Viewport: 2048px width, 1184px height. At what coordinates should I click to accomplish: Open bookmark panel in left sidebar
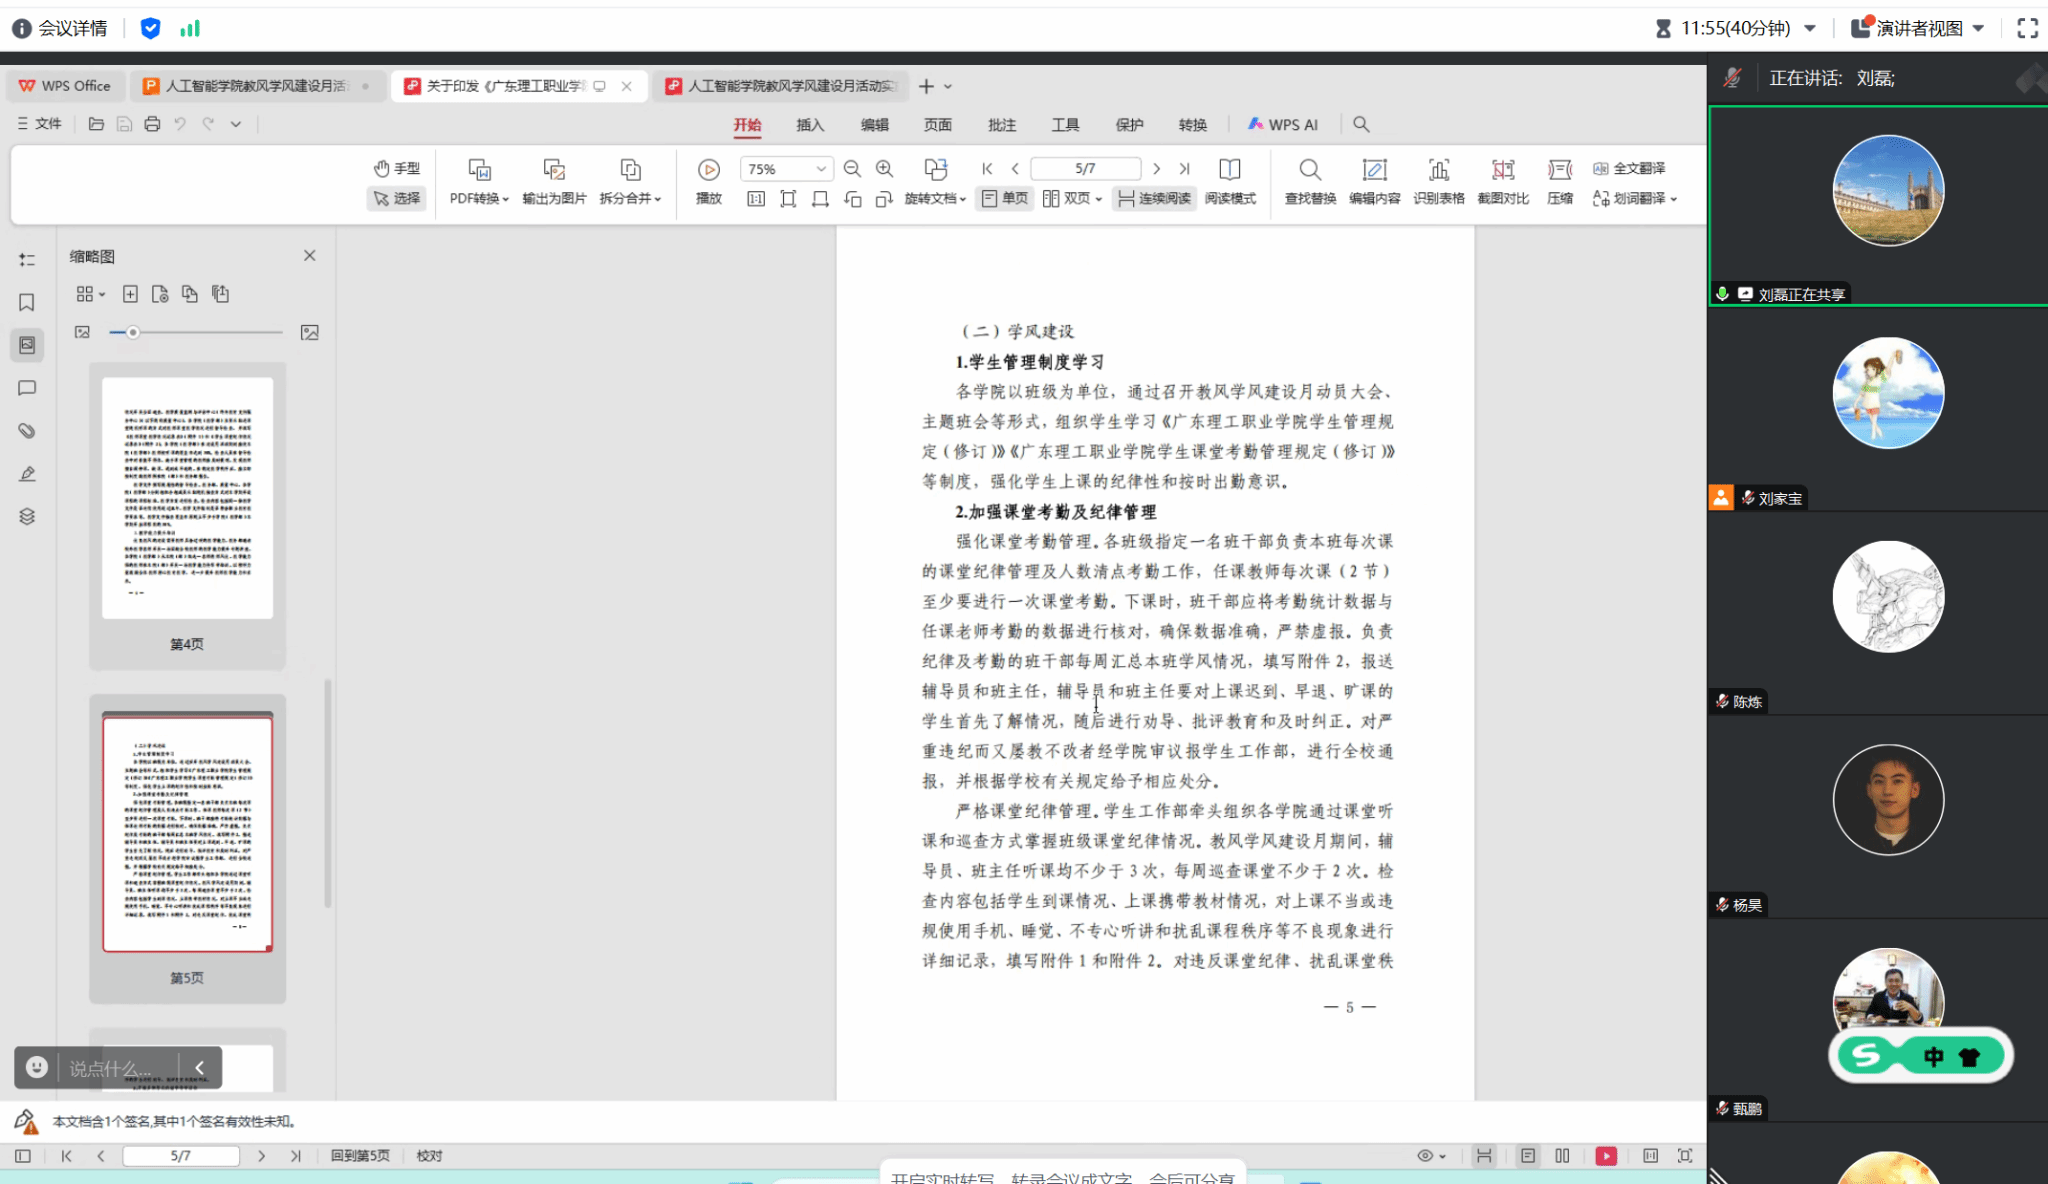coord(27,302)
